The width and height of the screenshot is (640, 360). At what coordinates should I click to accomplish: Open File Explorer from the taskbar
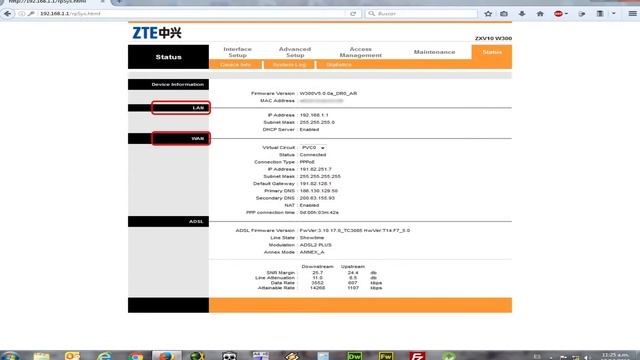point(41,356)
